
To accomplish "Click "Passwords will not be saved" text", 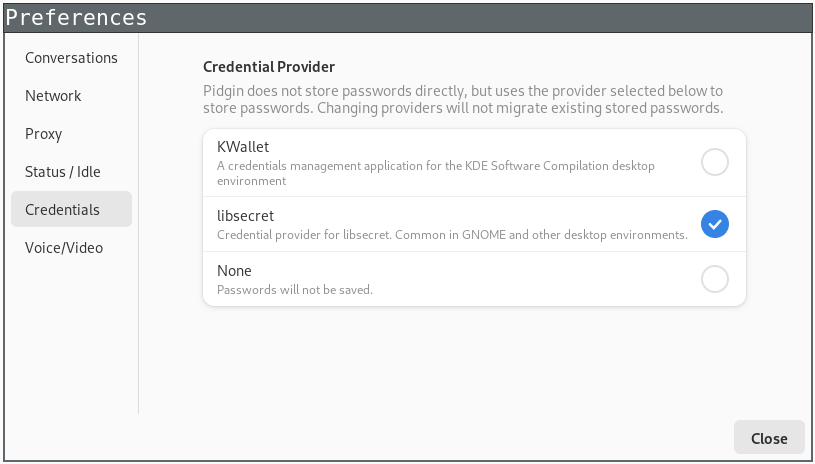I will tap(295, 290).
